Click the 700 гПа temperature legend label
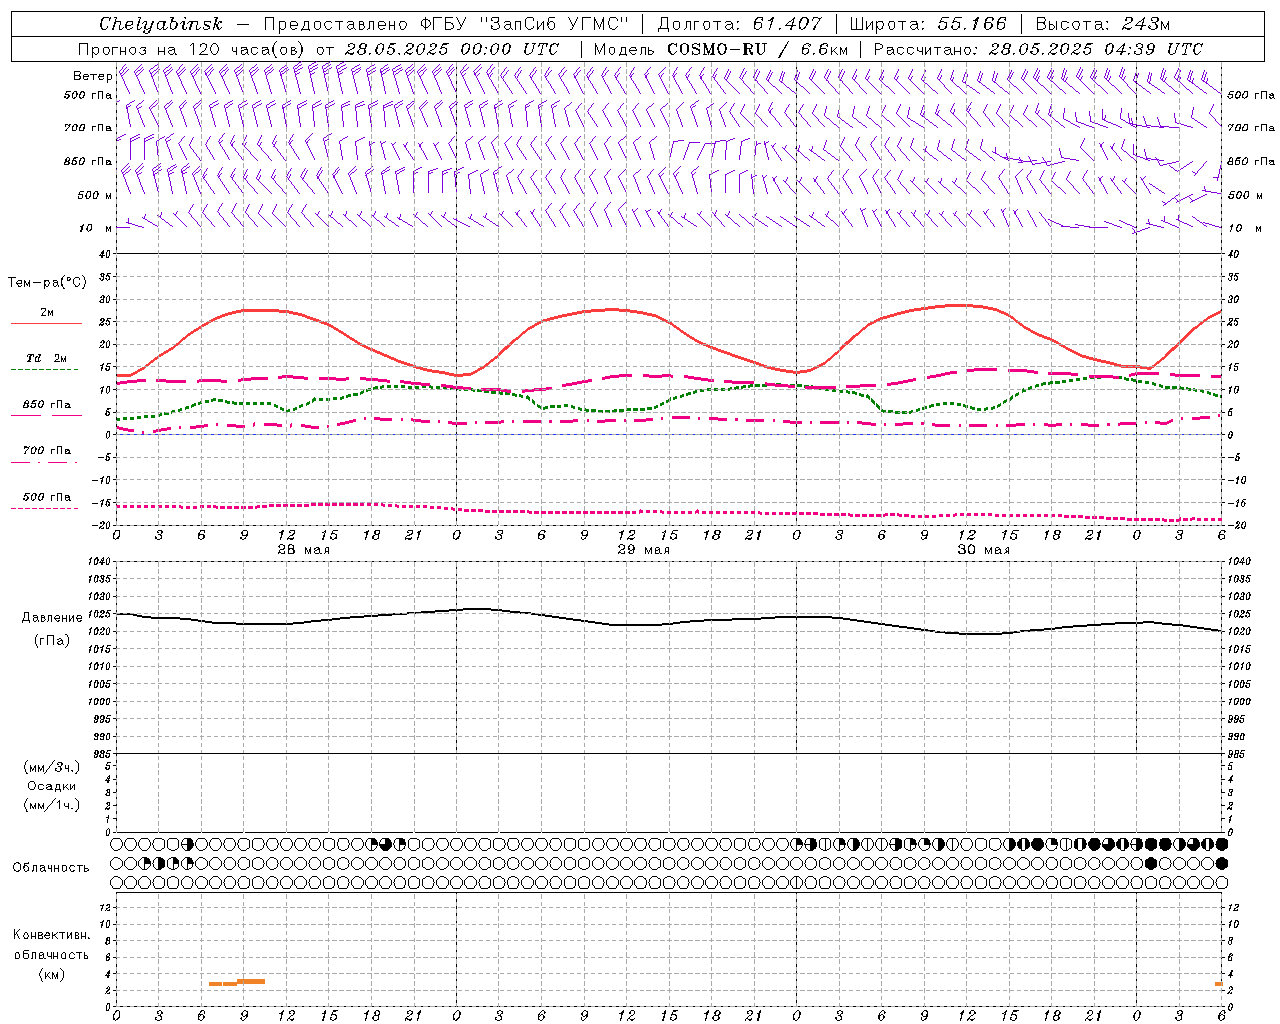This screenshot has height=1024, width=1280. (x=47, y=451)
